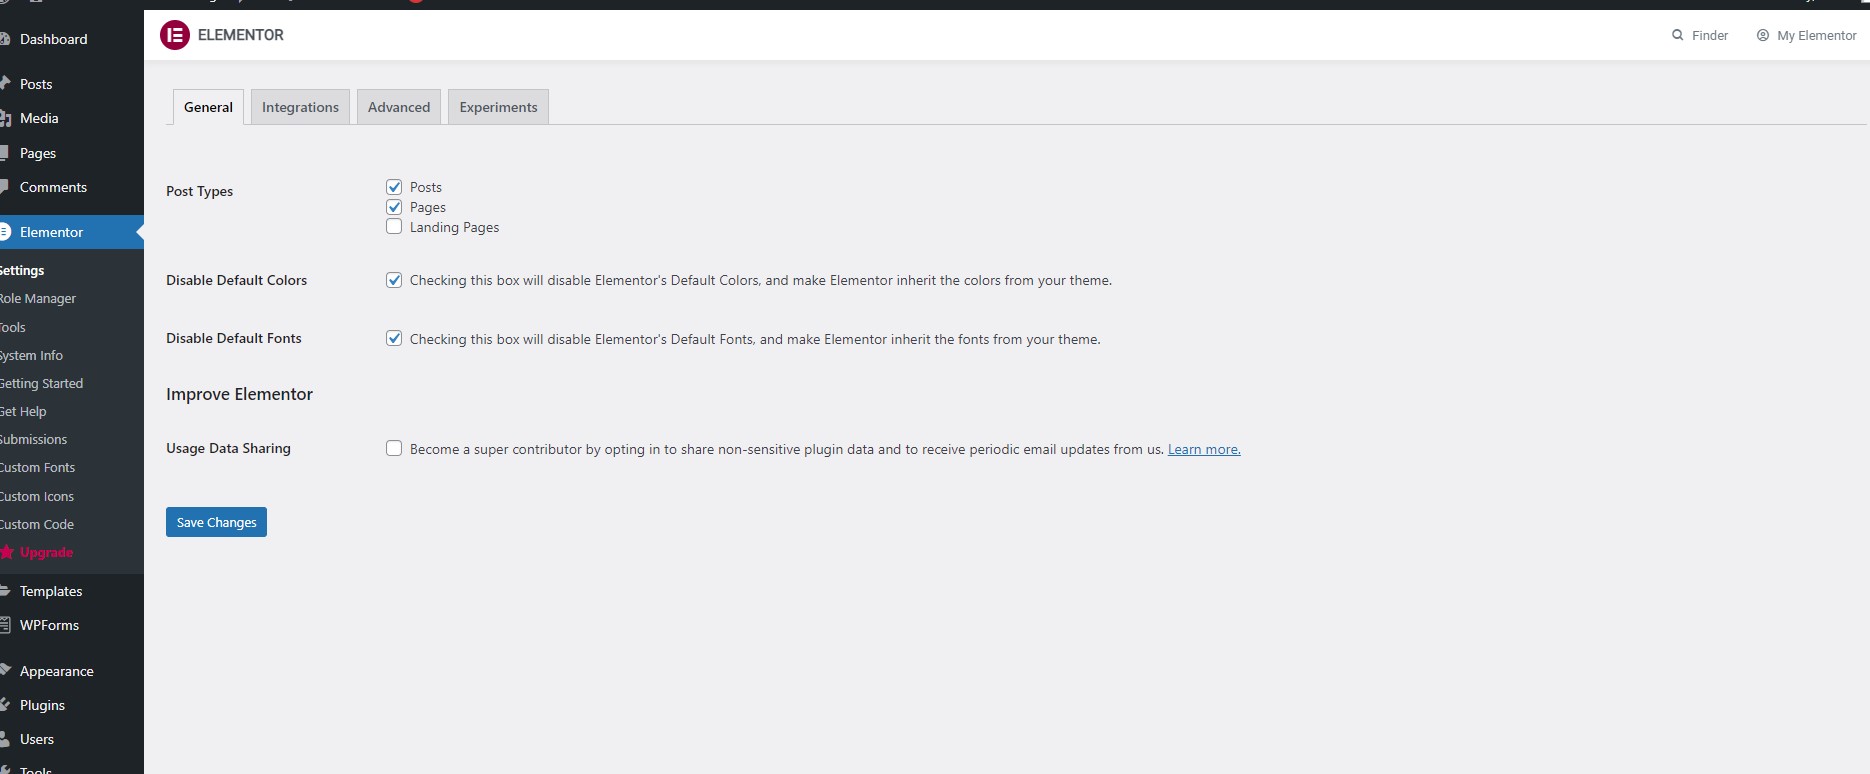The image size is (1870, 774).
Task: Click the 'Post Types' row label
Action: tap(200, 191)
